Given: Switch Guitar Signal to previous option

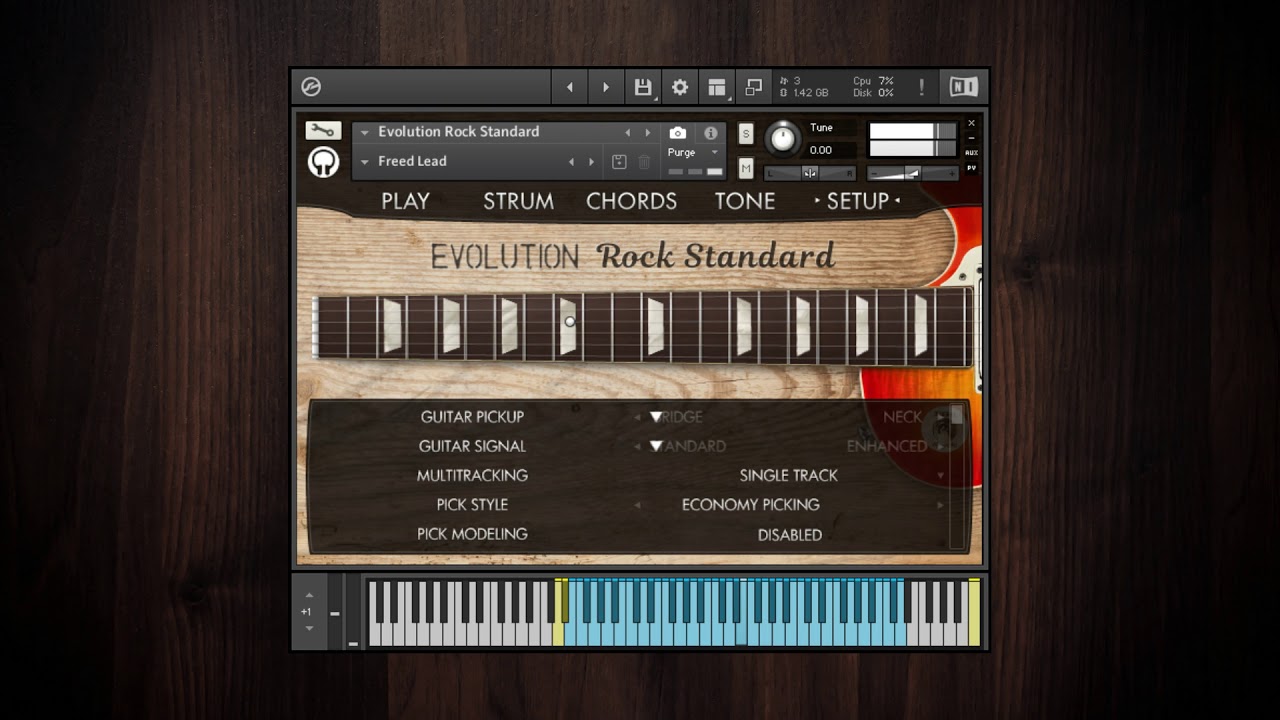Looking at the screenshot, I should point(638,446).
